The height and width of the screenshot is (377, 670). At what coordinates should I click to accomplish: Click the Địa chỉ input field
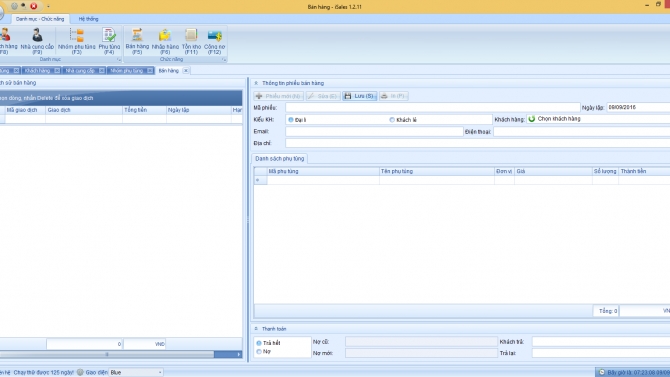coord(478,143)
